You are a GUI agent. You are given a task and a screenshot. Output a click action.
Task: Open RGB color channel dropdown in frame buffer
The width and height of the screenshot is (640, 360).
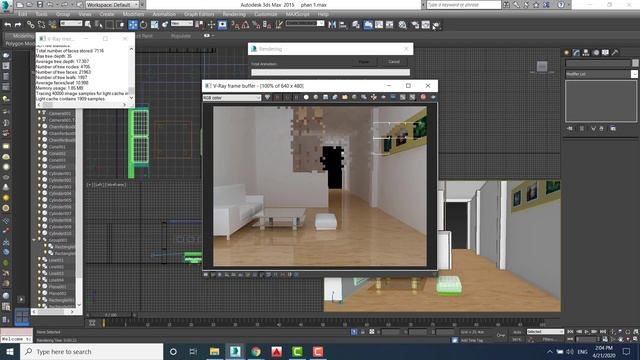231,98
